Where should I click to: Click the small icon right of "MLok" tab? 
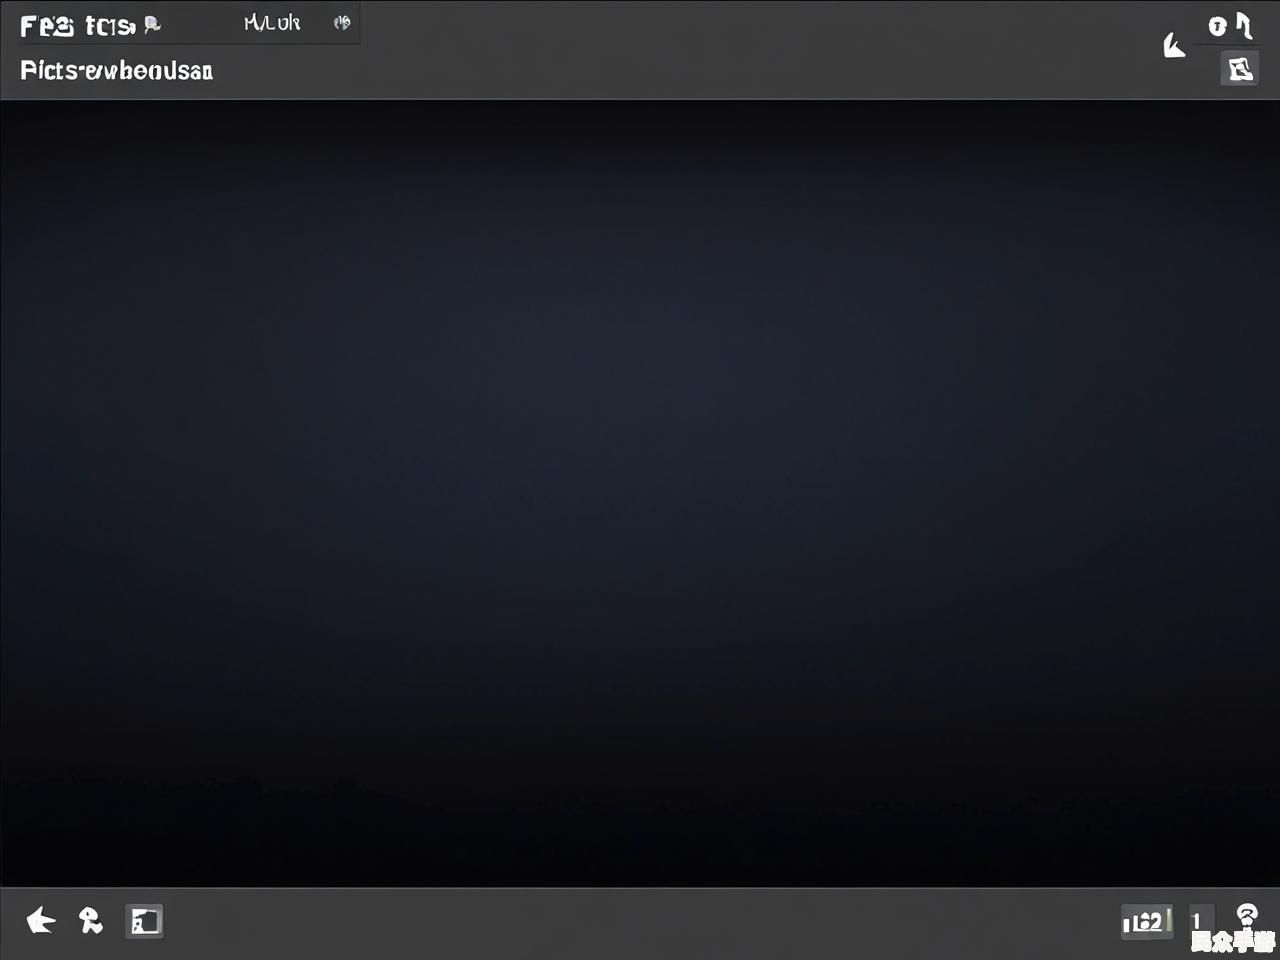(342, 23)
